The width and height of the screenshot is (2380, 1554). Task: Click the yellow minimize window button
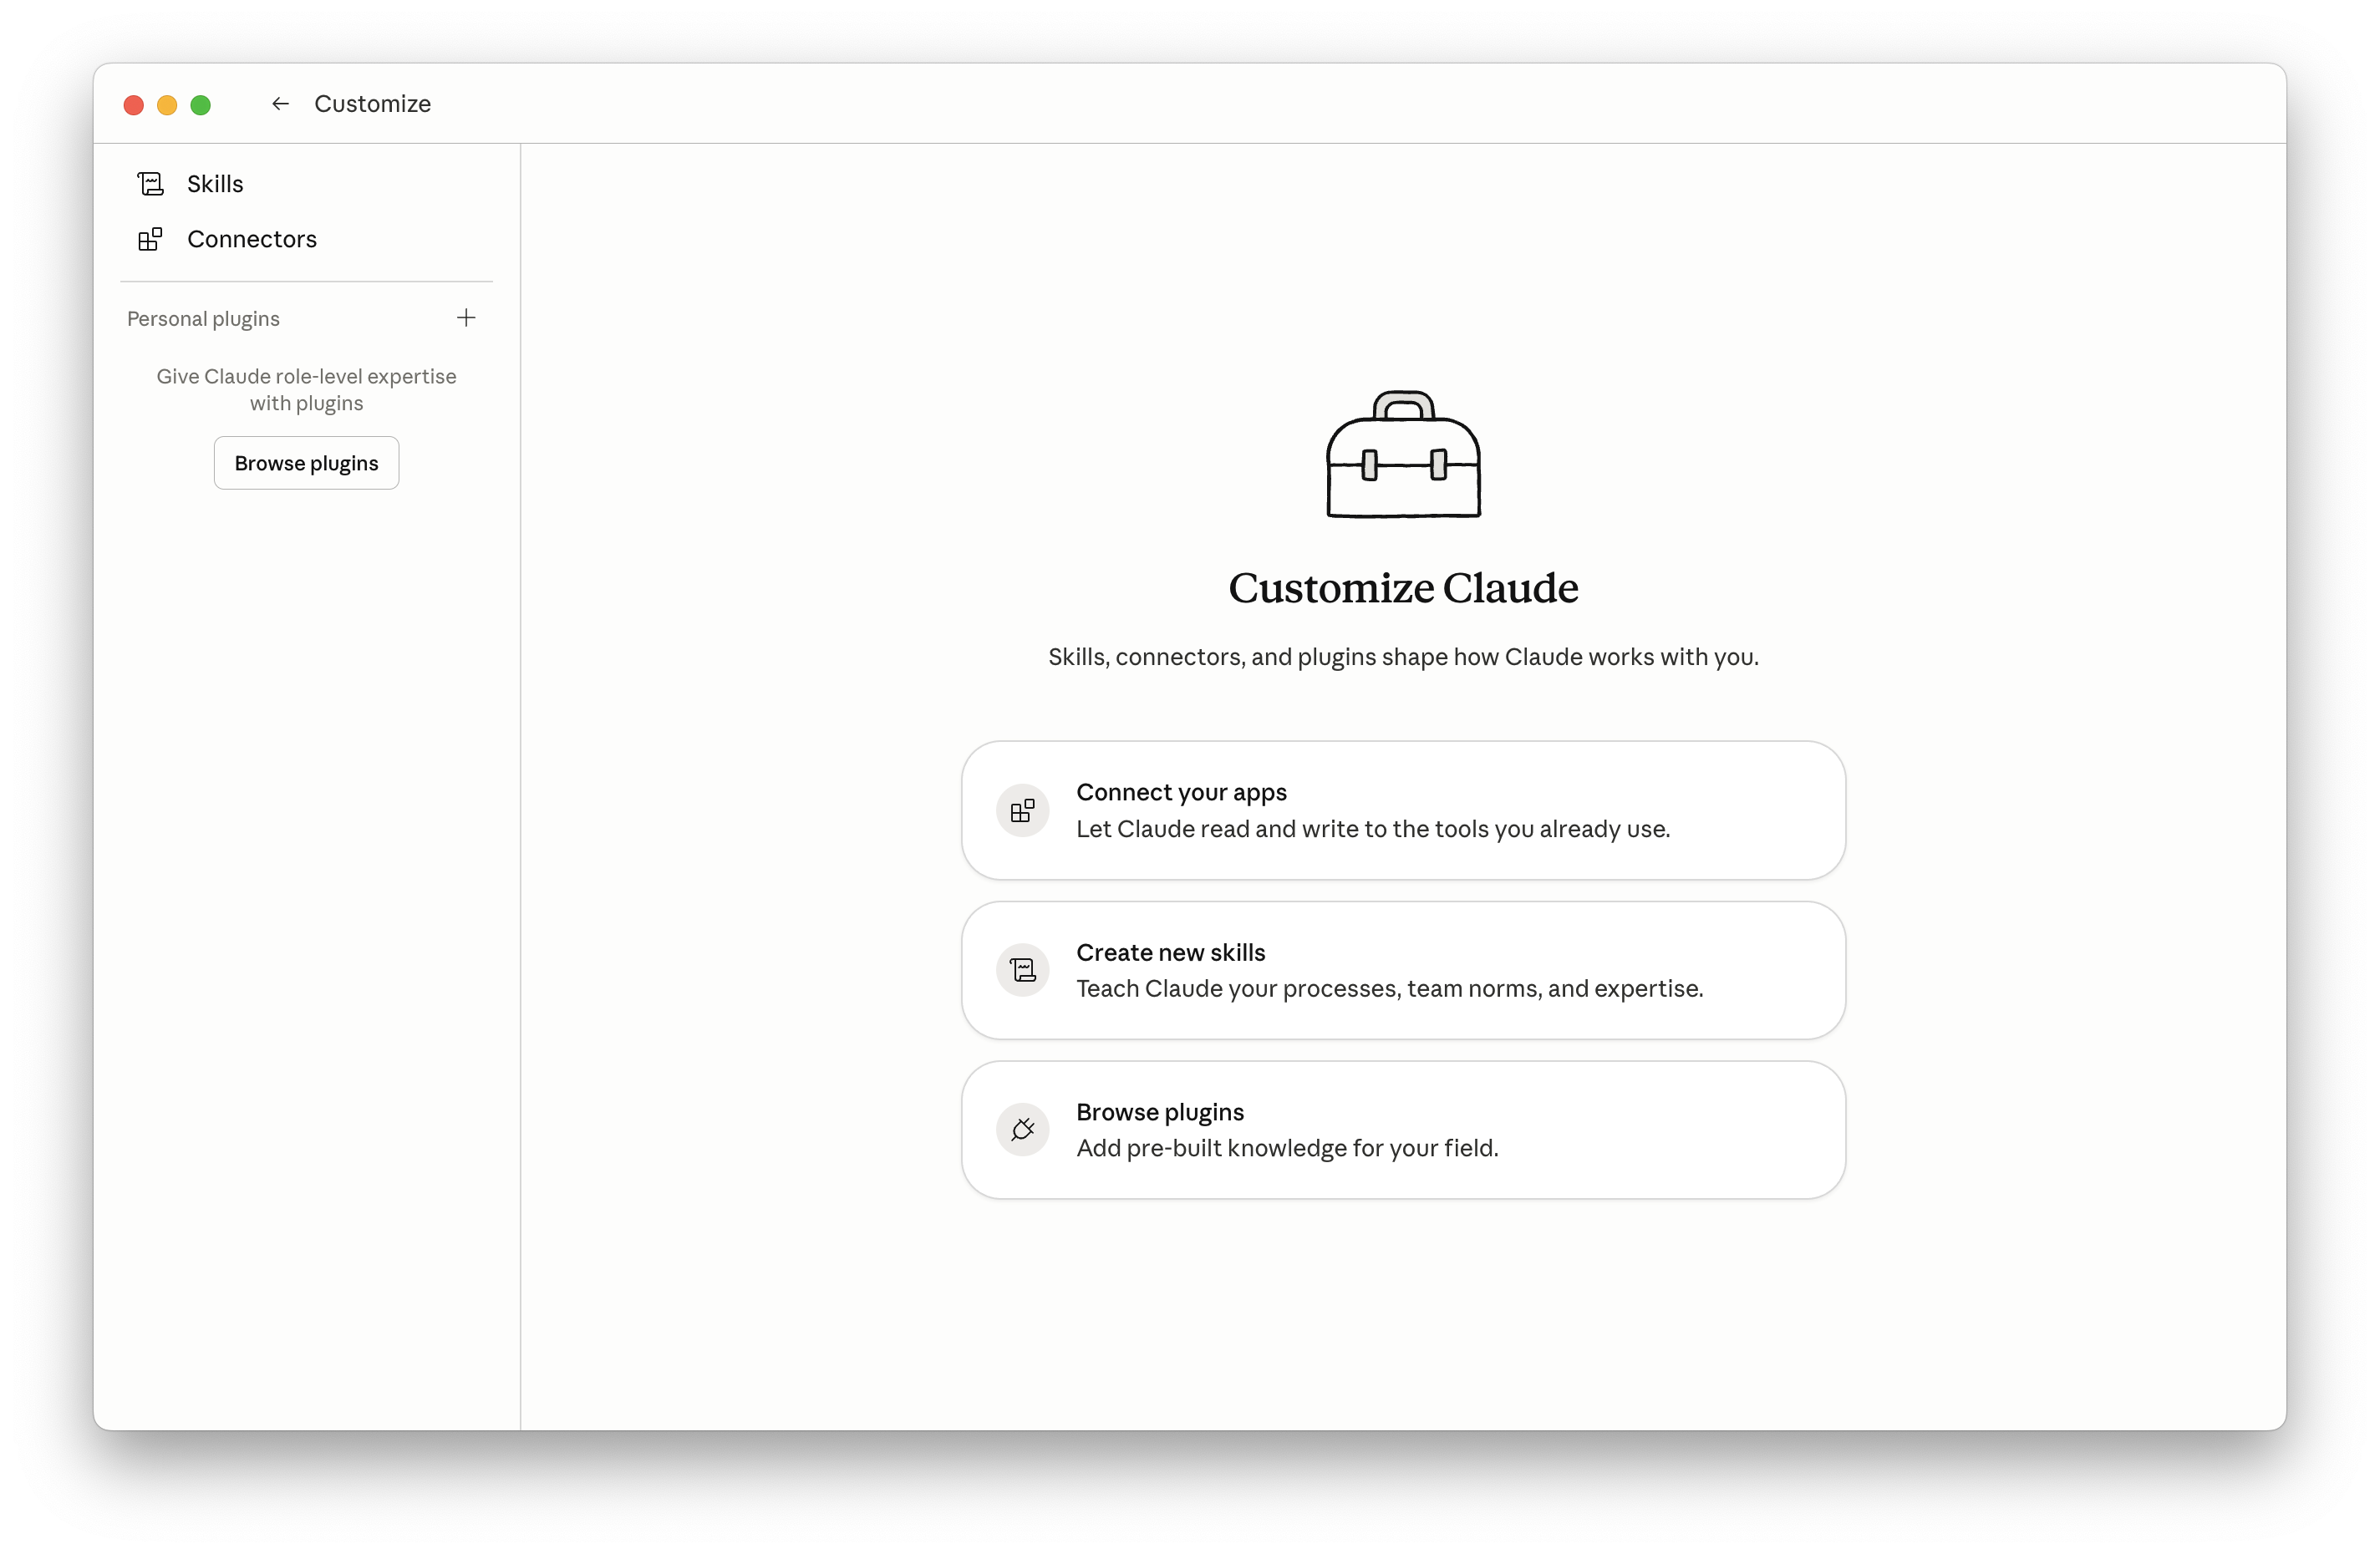167,105
